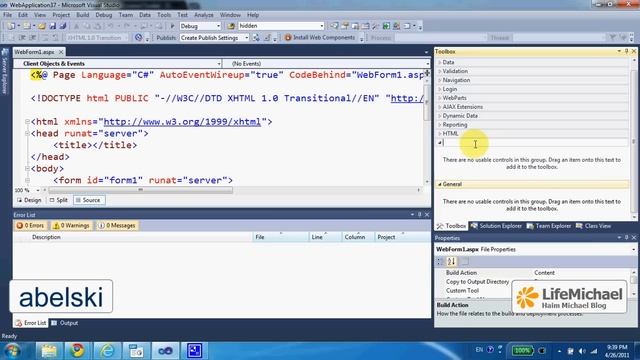The image size is (640, 360).
Task: Switch editor to Source view
Action: (88, 200)
